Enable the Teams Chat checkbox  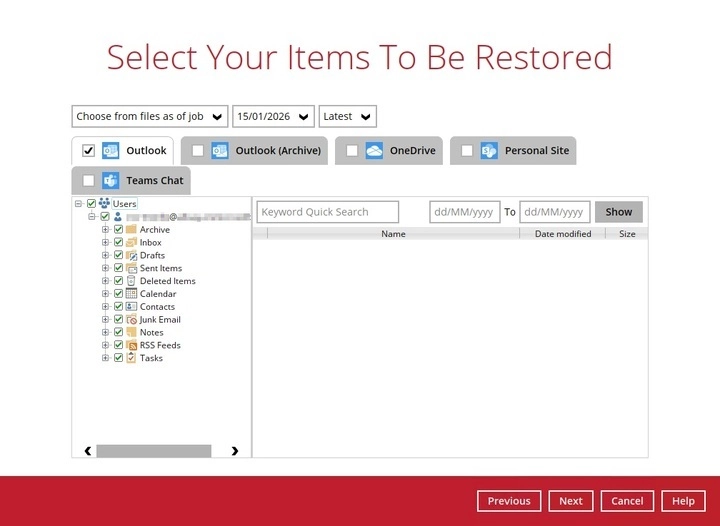pos(88,181)
